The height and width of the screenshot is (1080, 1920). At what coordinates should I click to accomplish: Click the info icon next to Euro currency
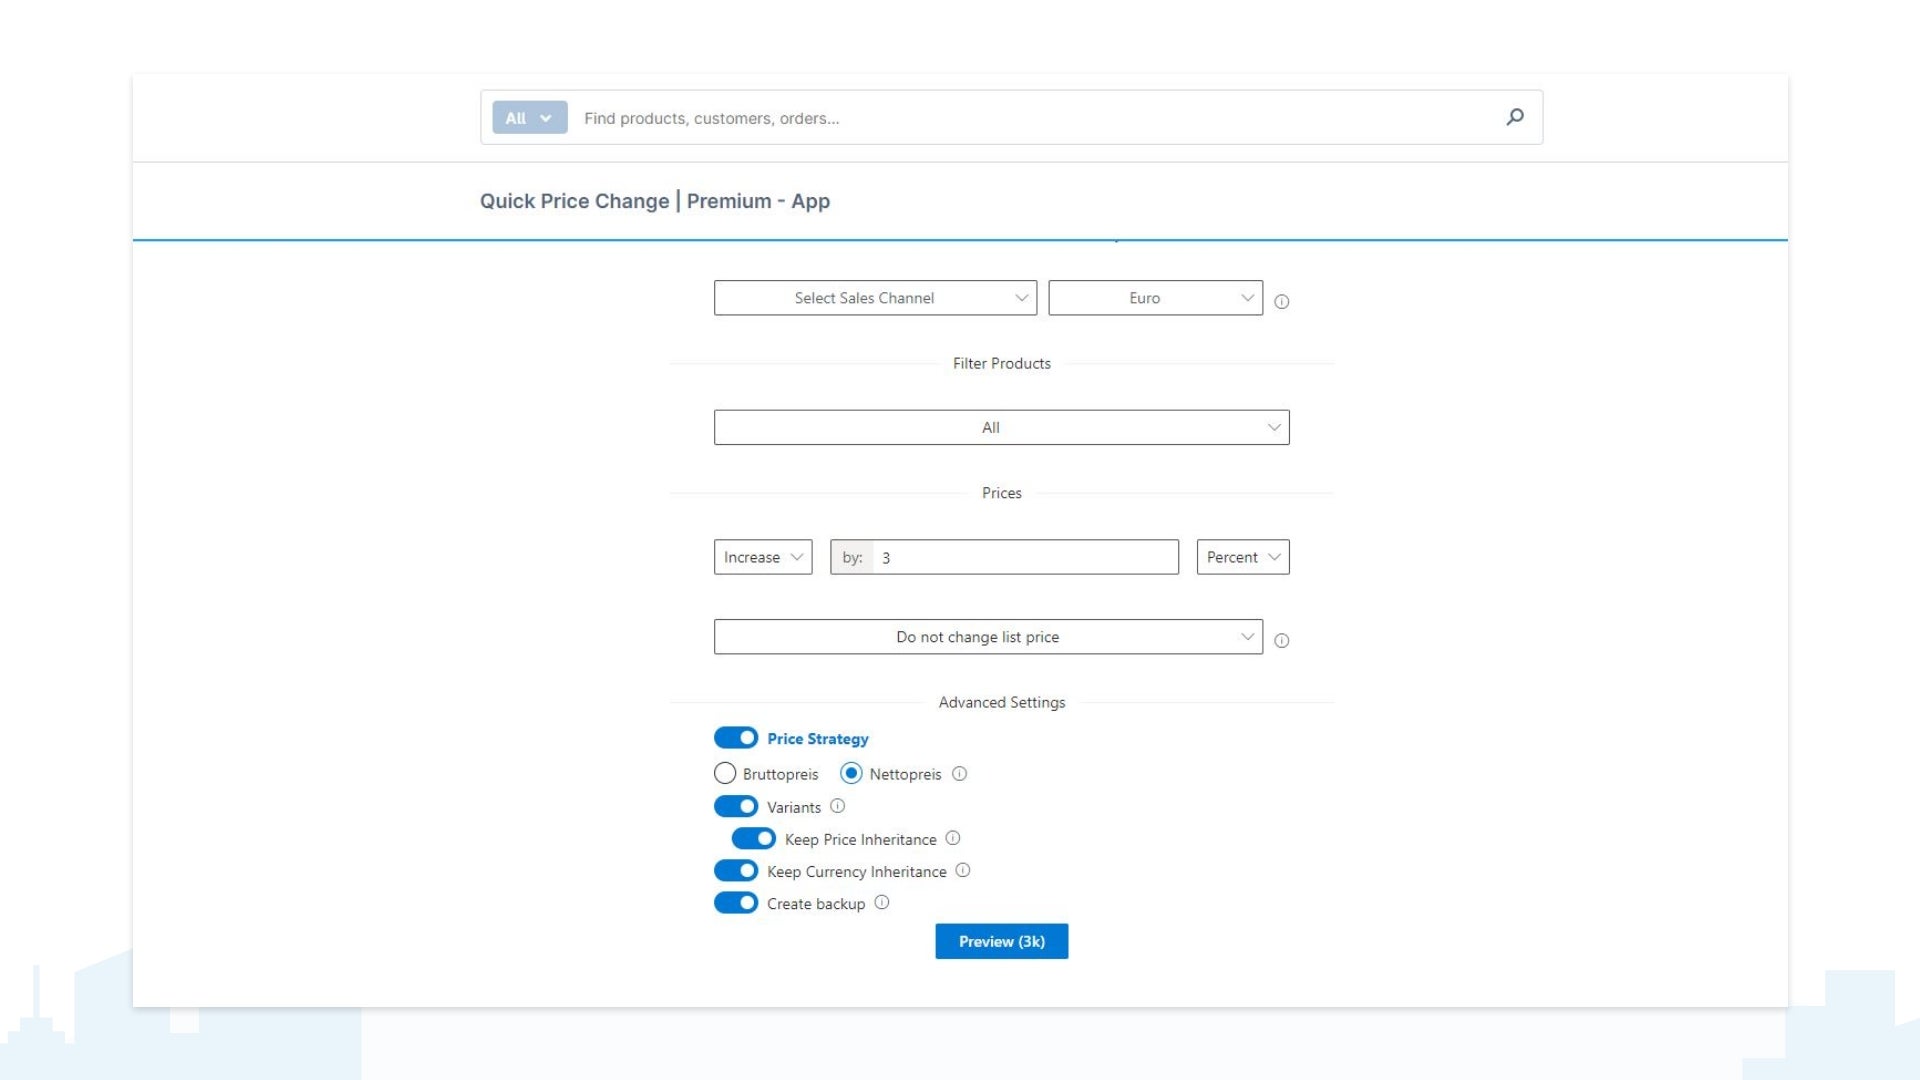[x=1282, y=302]
